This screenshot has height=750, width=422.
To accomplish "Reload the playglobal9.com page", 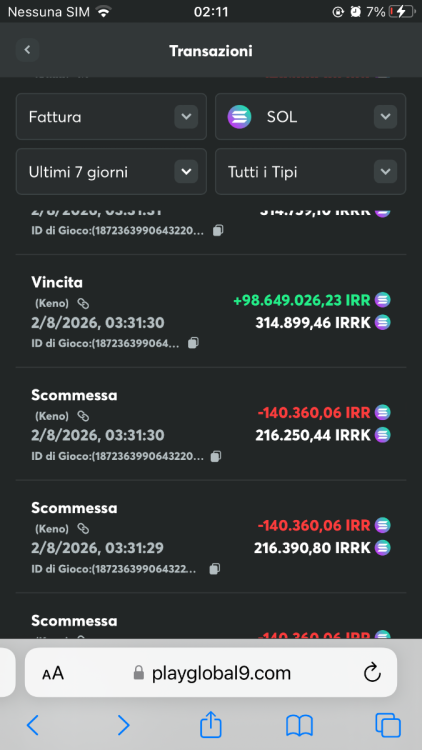I will 372,673.
